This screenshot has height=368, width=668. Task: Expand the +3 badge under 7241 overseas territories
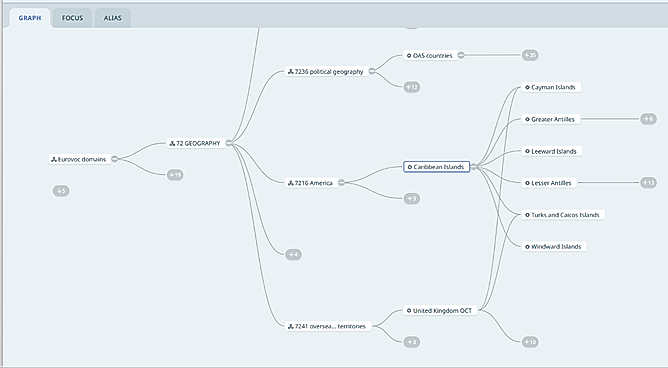click(x=412, y=342)
